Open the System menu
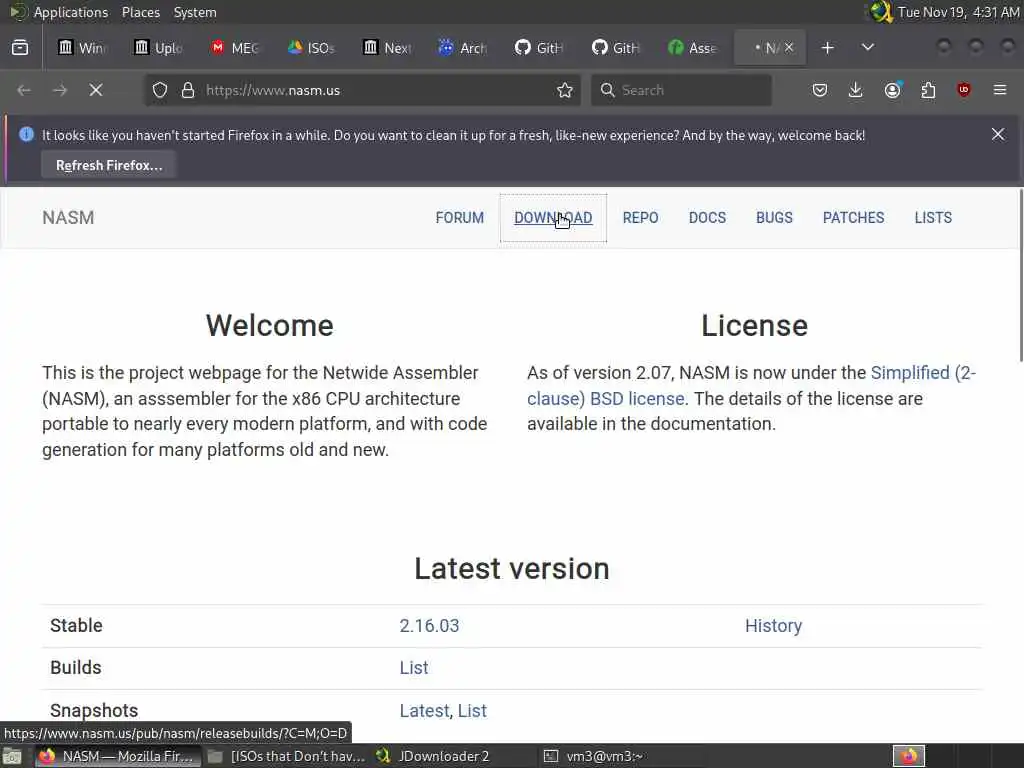 (x=195, y=12)
